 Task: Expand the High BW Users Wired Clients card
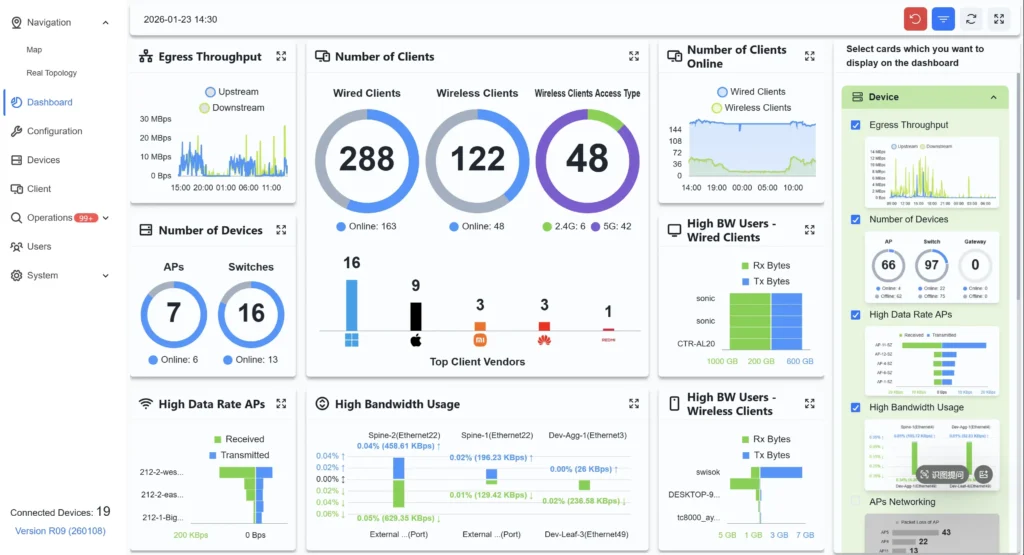point(809,230)
